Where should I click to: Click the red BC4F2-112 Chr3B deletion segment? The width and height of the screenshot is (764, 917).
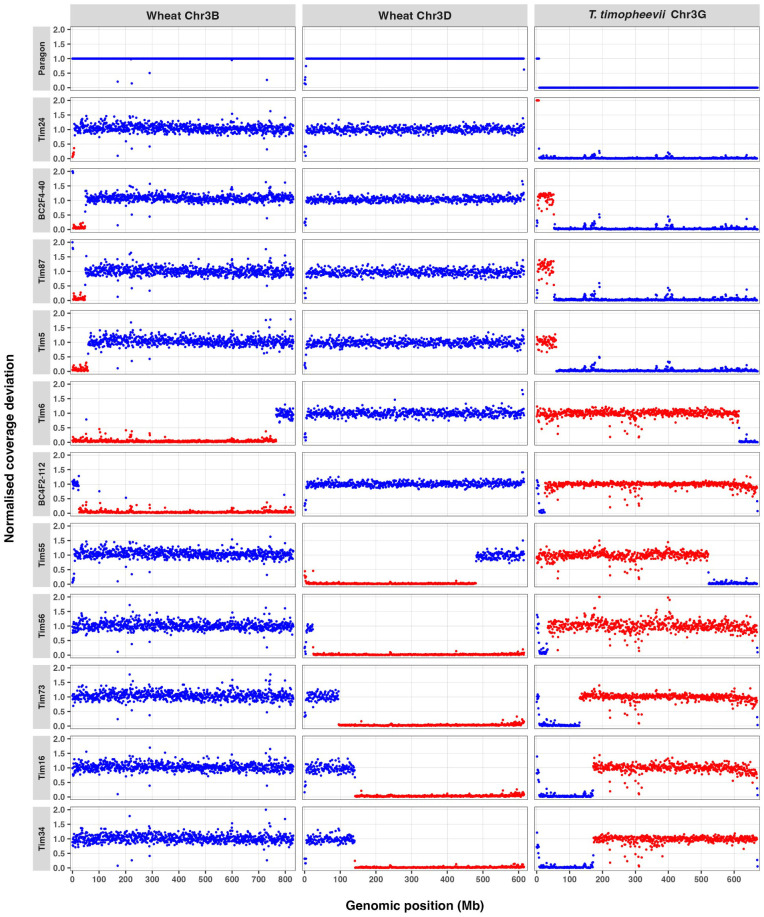coord(186,511)
